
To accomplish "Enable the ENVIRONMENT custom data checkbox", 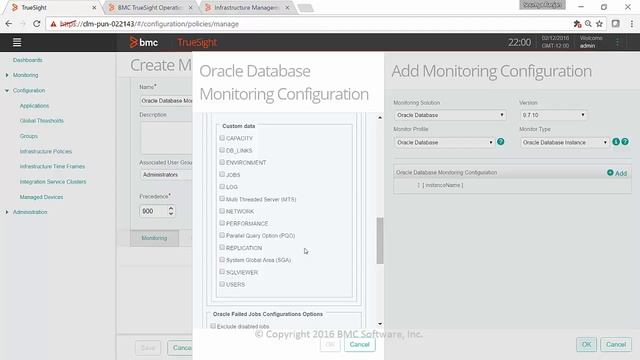I will pos(222,162).
